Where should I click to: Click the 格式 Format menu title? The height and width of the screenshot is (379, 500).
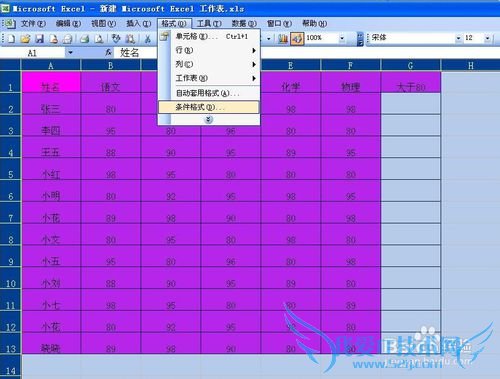click(174, 24)
